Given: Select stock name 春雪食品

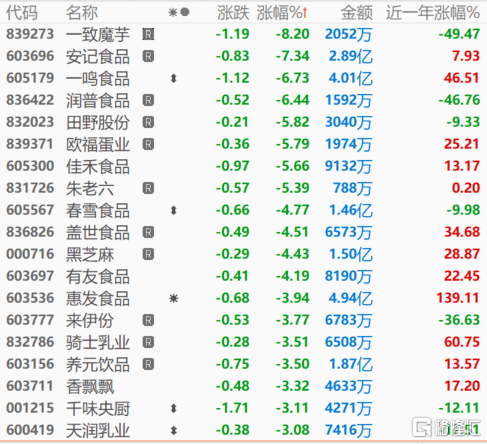Looking at the screenshot, I should coord(98,210).
